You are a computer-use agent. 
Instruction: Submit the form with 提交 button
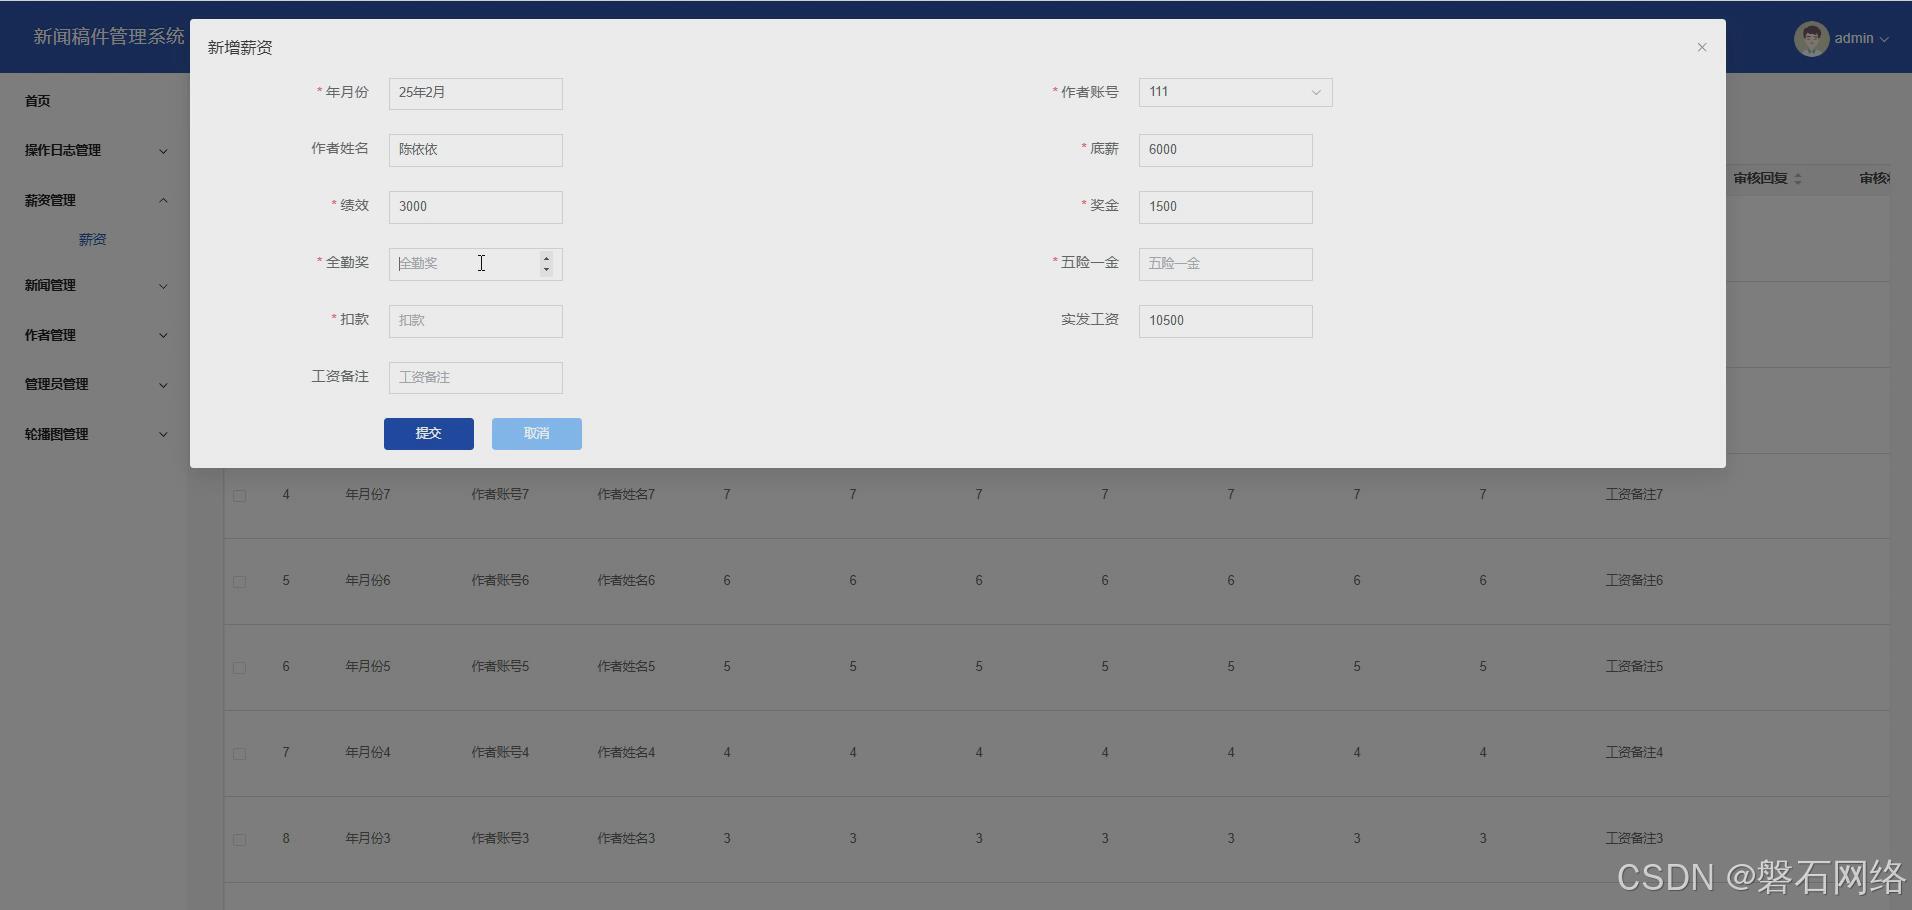click(428, 434)
